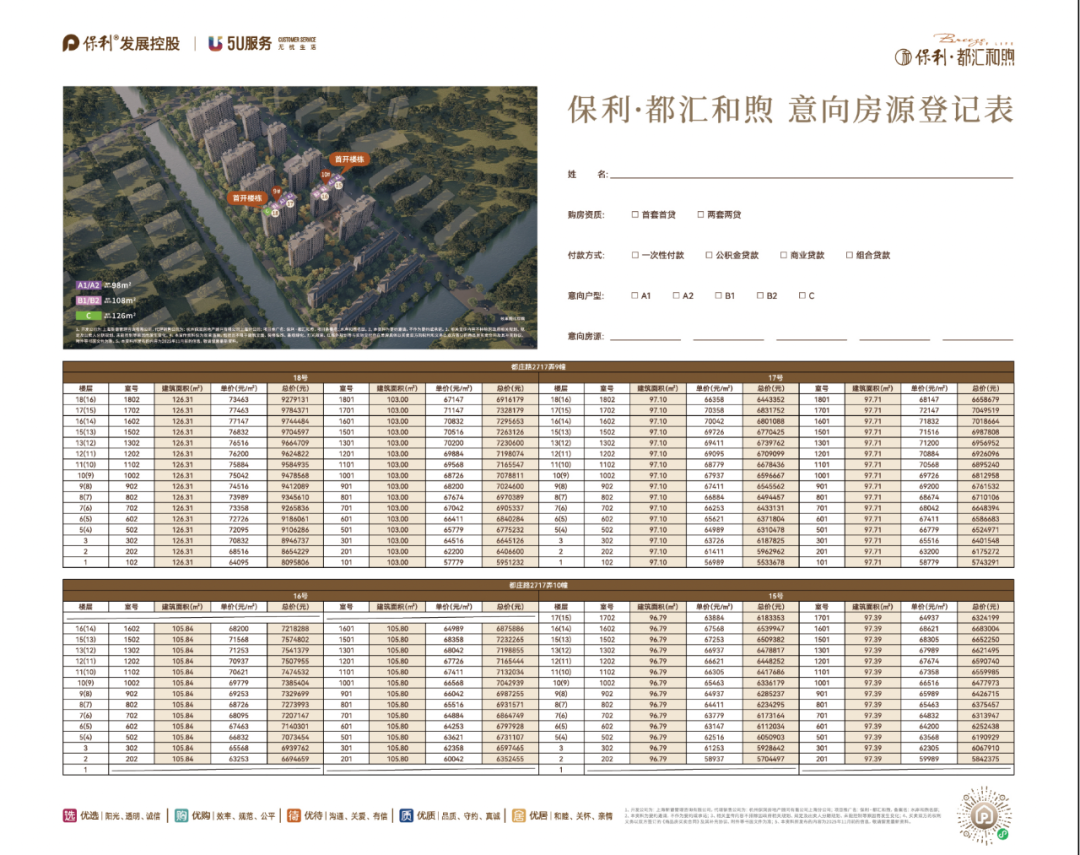Select the B1 unit type checkbox
The image size is (1080, 855).
[x=718, y=296]
